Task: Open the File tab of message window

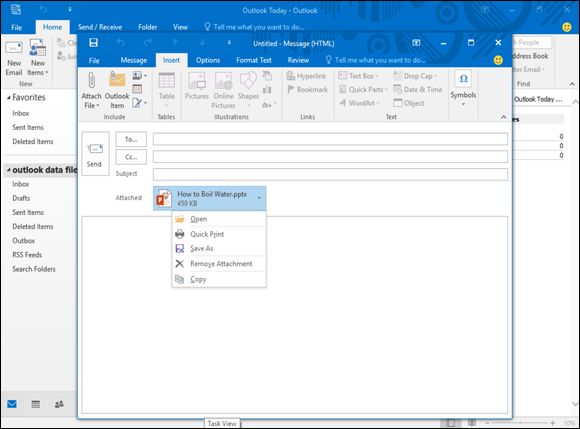Action: [94, 60]
